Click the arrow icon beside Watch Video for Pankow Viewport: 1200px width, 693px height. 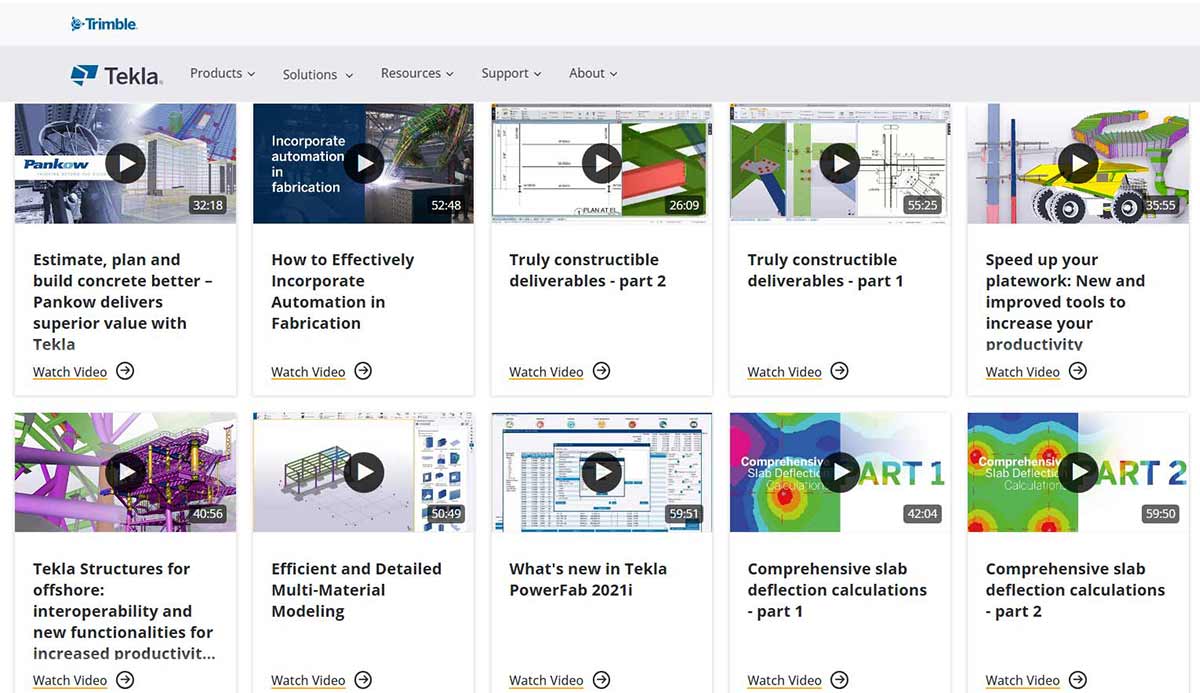point(124,371)
